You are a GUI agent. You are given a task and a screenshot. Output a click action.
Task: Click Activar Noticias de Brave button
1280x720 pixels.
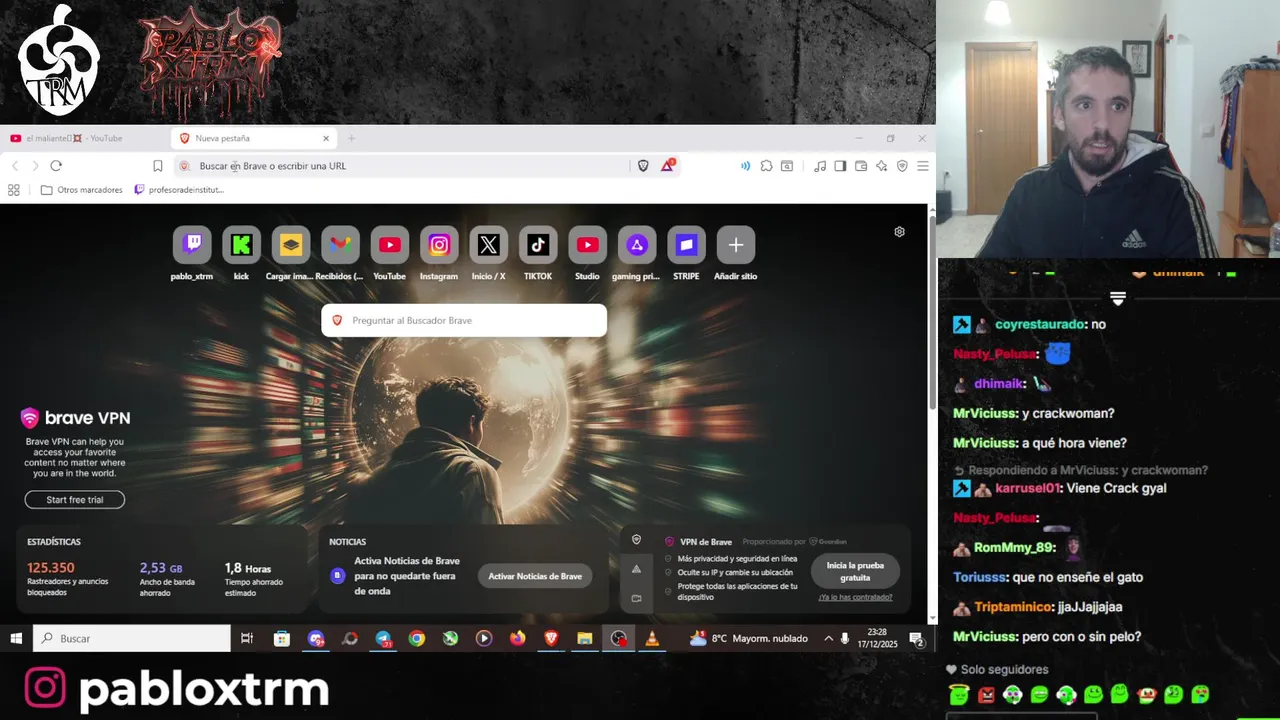click(x=535, y=576)
